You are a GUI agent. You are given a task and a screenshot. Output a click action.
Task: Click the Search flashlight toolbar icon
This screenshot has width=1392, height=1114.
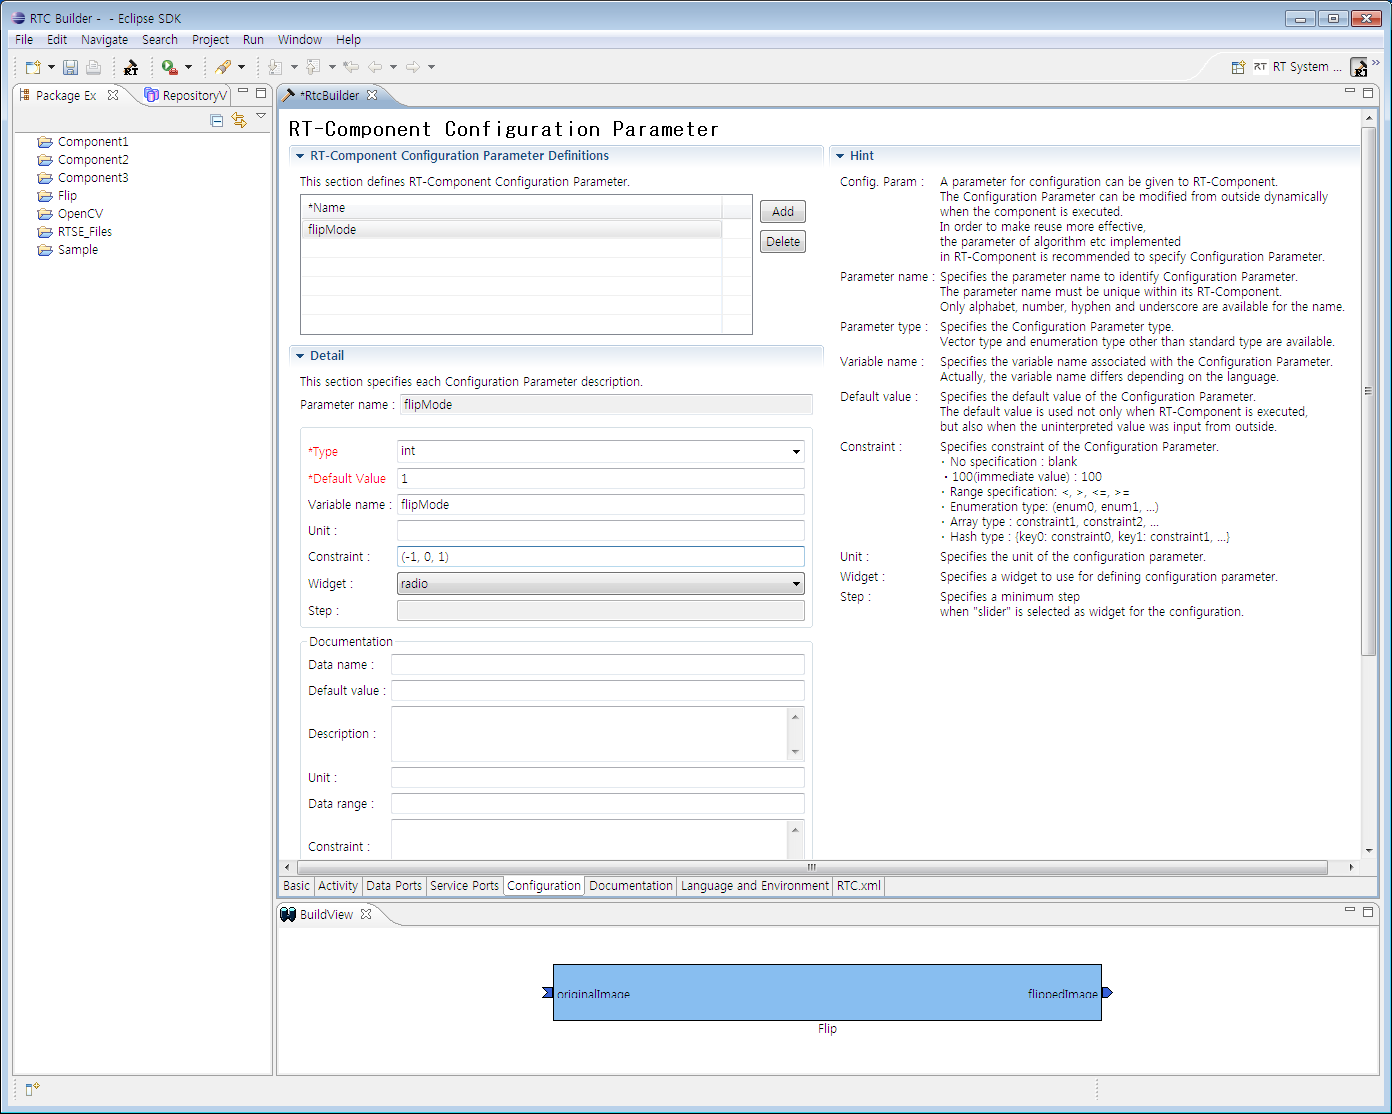[x=223, y=67]
